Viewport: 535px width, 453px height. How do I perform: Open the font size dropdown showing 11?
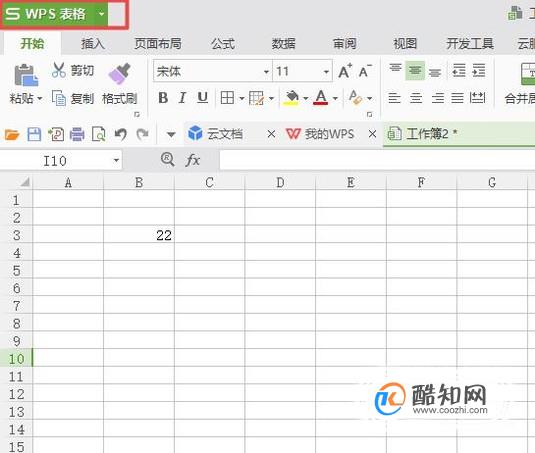(326, 72)
